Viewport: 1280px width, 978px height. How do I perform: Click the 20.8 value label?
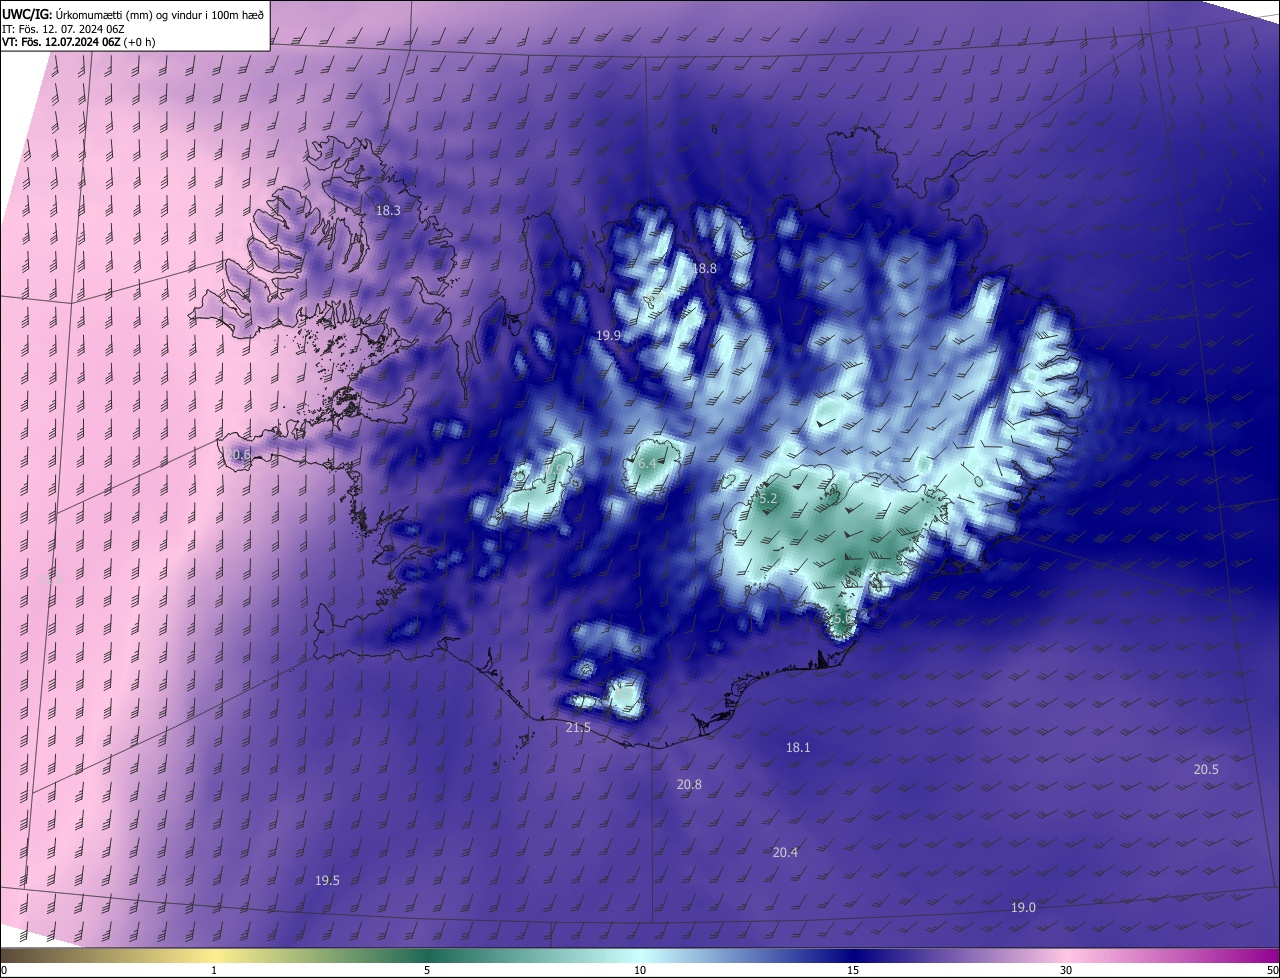click(689, 785)
